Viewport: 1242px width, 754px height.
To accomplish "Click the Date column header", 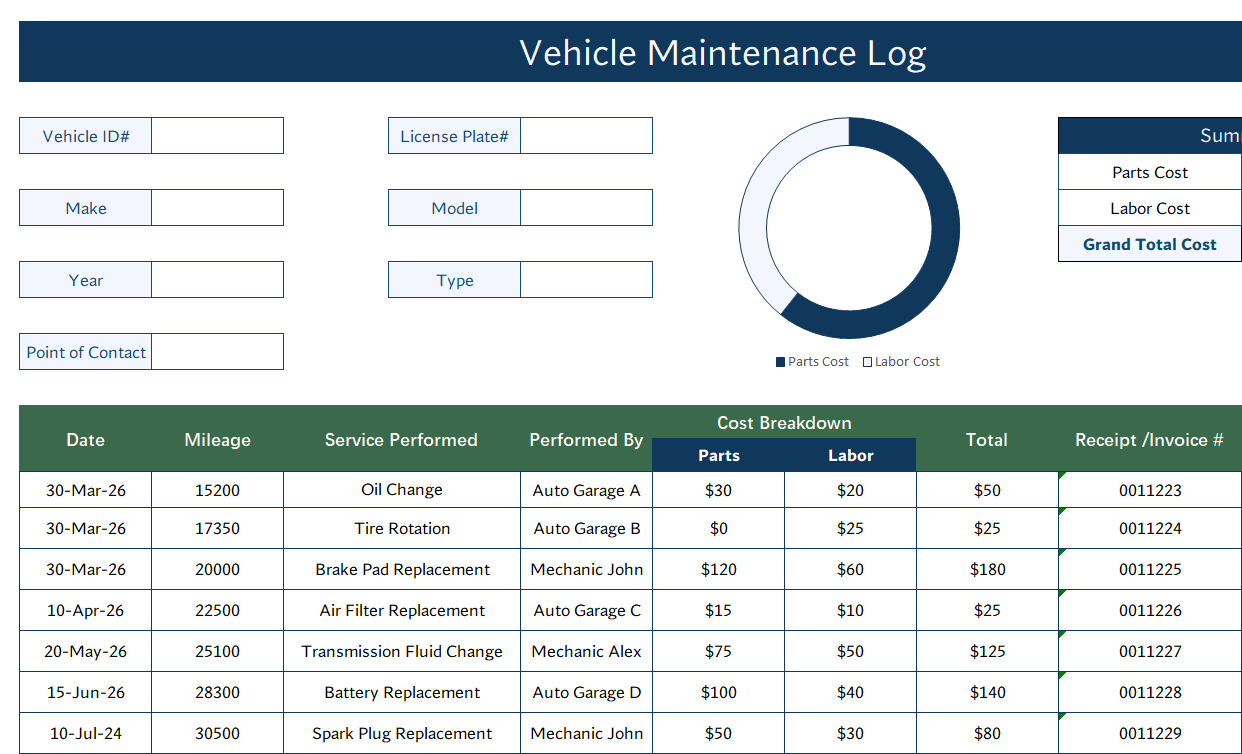I will 86,439.
